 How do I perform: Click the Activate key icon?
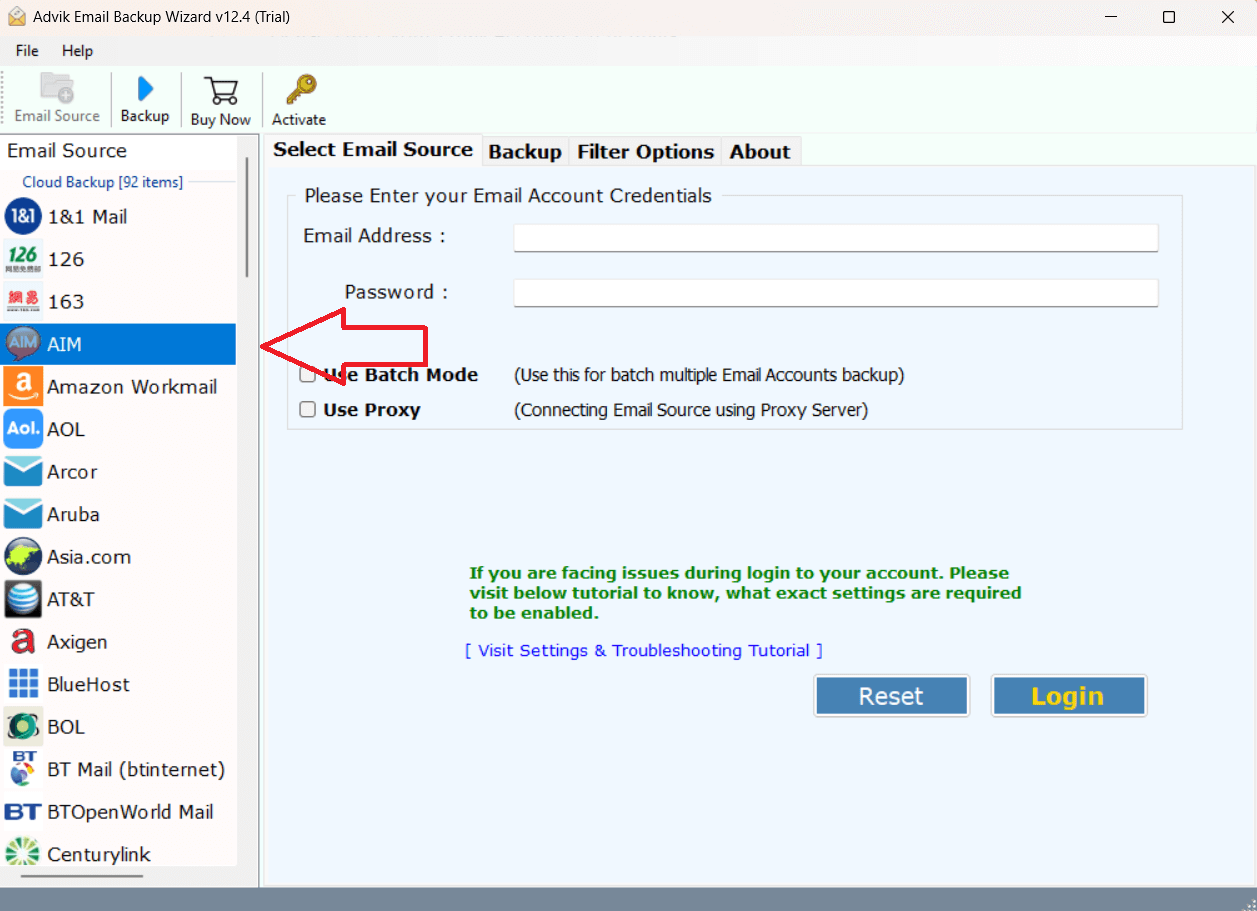point(297,98)
